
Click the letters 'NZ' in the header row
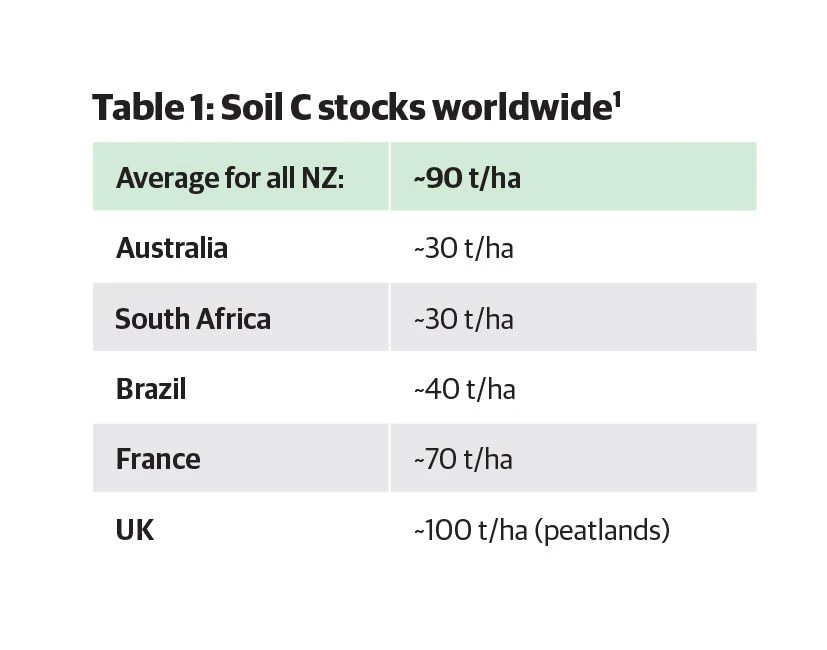pyautogui.click(x=323, y=179)
